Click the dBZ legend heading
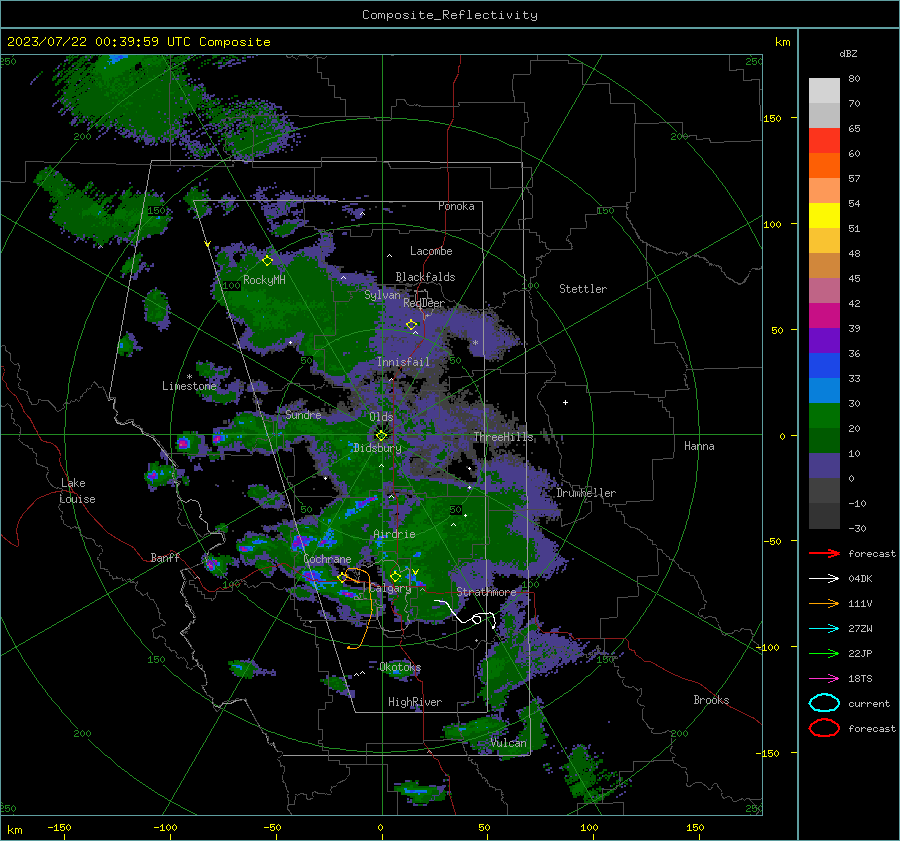This screenshot has width=900, height=841. [x=848, y=54]
